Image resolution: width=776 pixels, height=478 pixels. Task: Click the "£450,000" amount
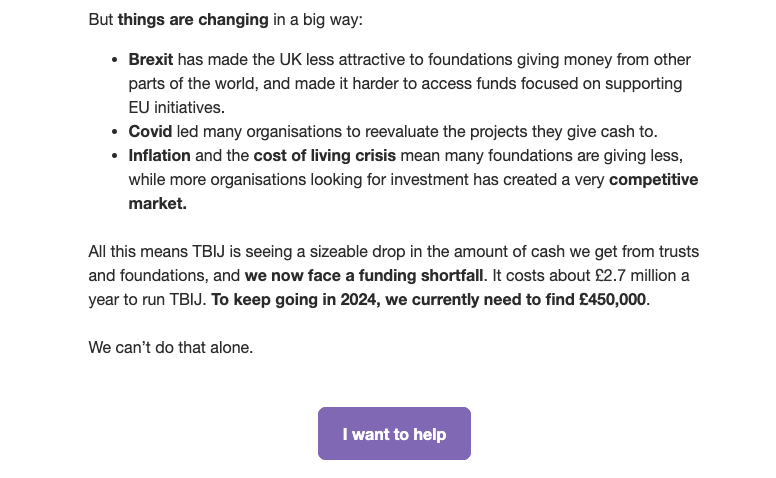pos(612,300)
